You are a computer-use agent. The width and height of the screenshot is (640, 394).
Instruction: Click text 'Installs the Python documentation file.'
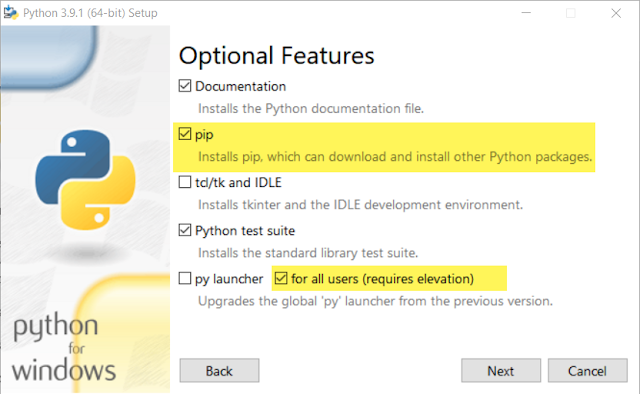click(x=311, y=109)
